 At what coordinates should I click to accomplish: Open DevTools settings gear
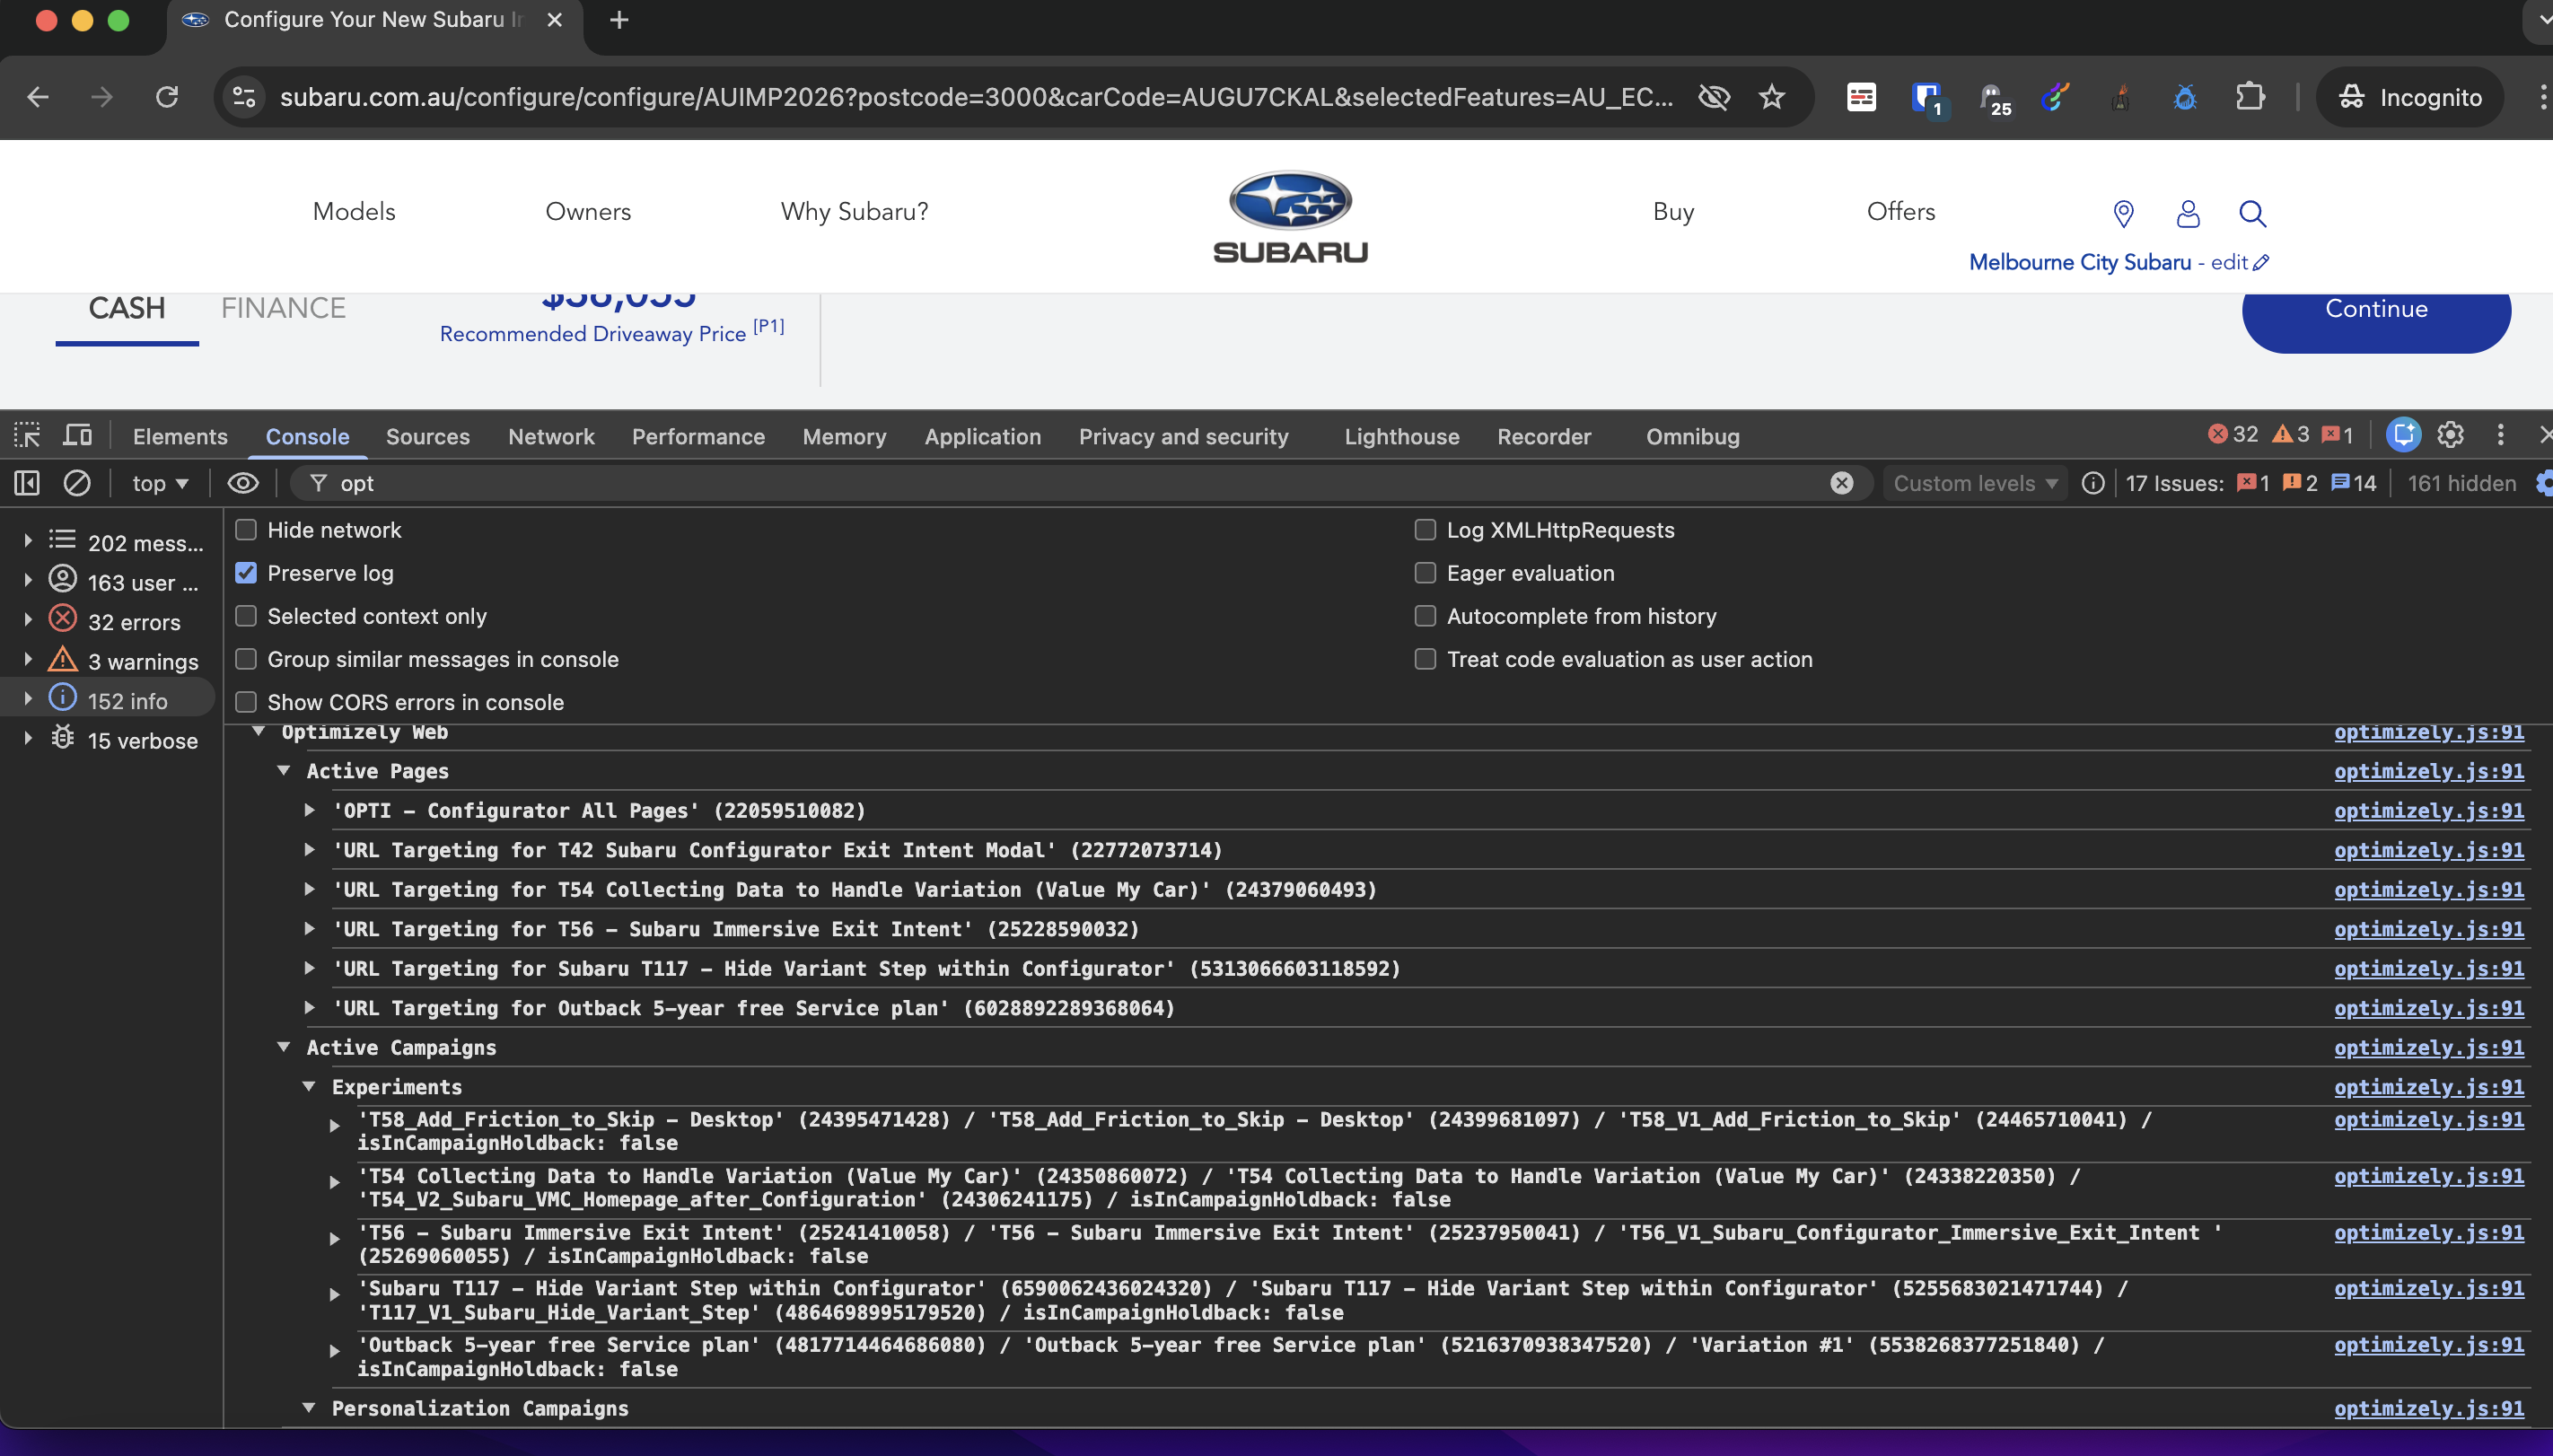2450,435
